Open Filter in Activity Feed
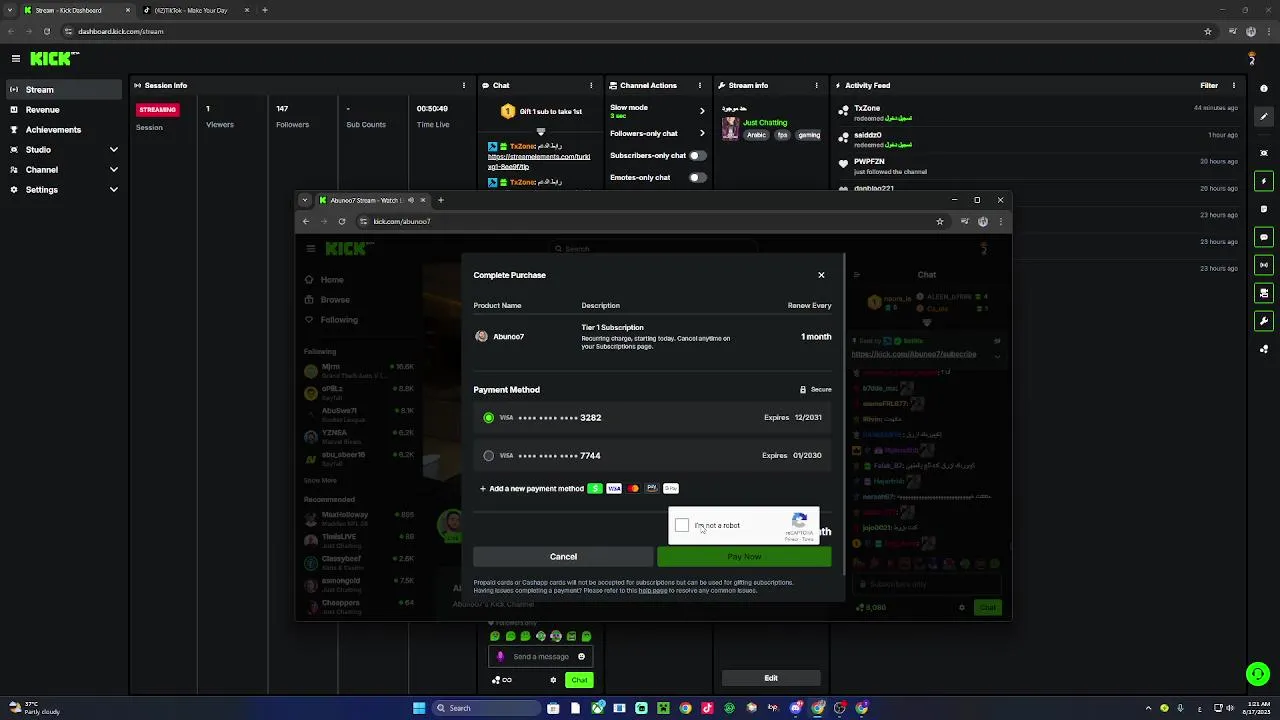 1209,86
